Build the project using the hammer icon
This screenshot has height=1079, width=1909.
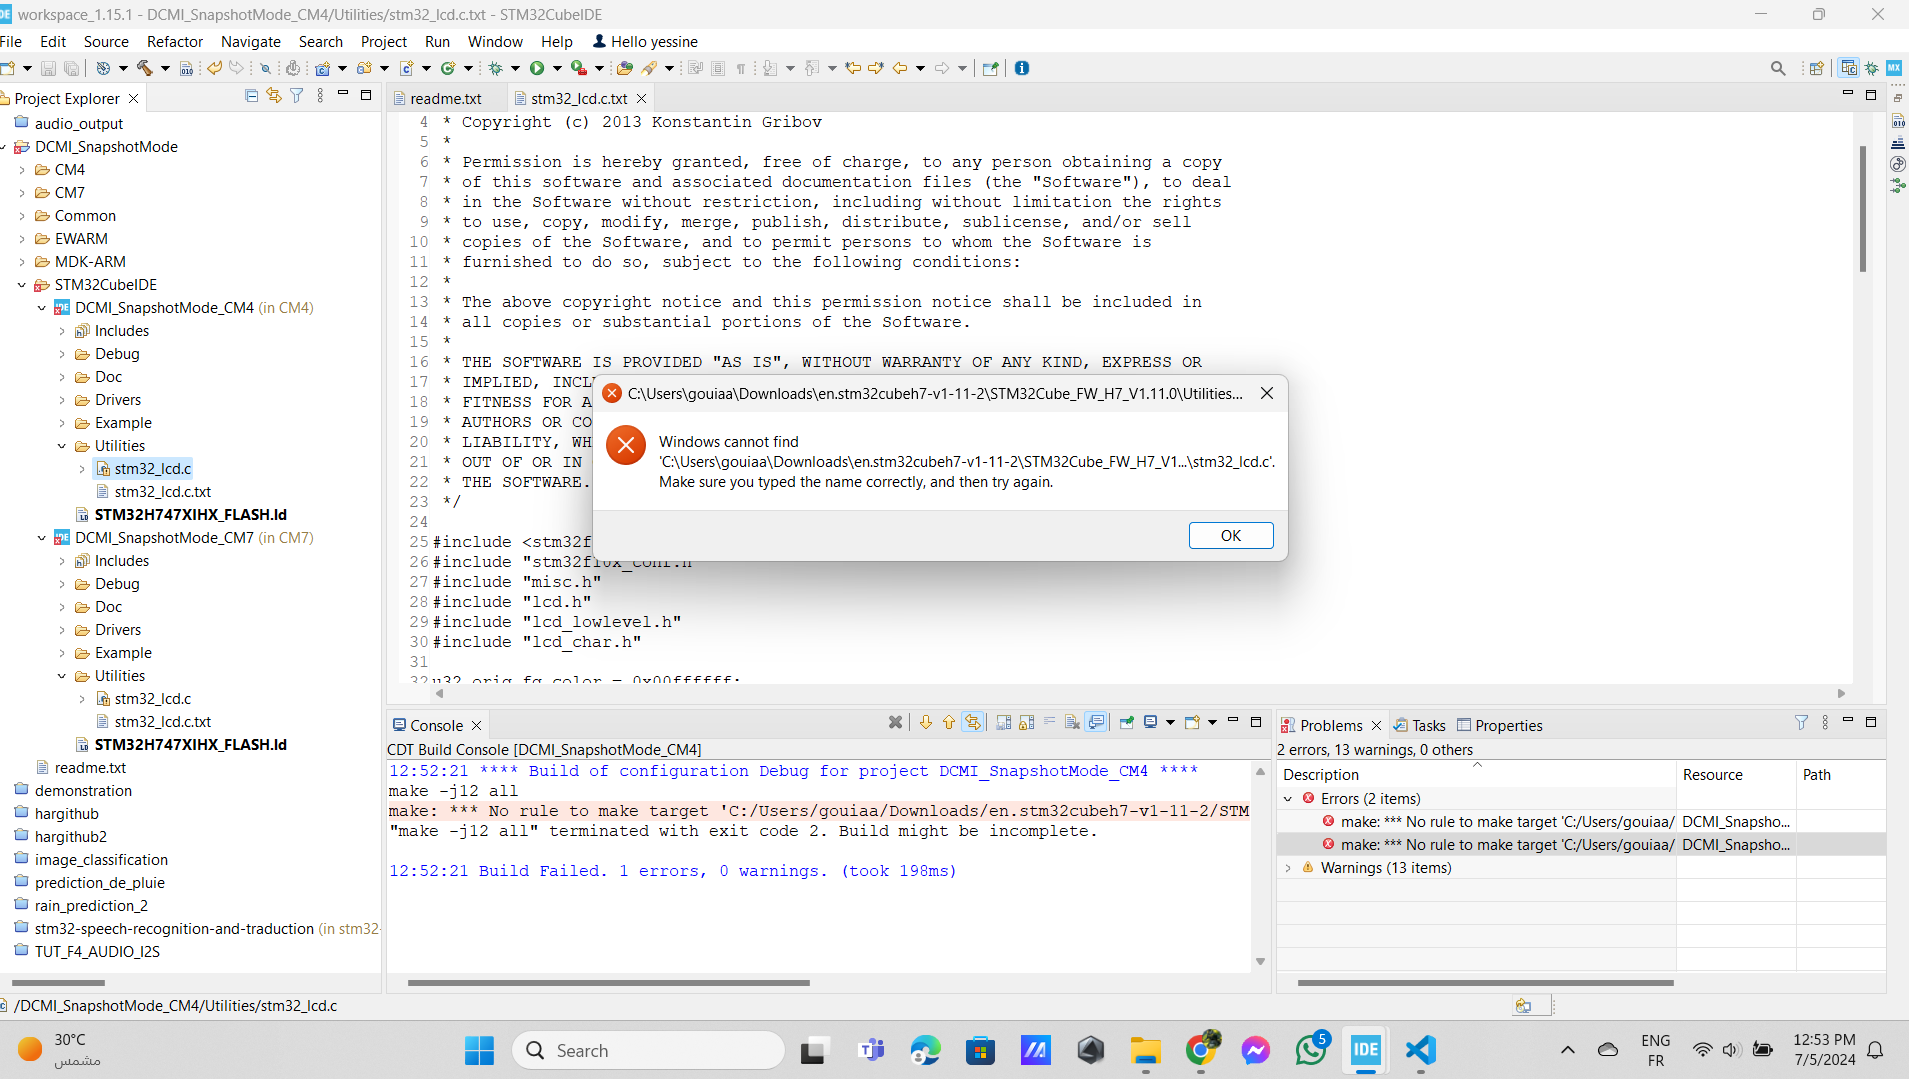145,67
